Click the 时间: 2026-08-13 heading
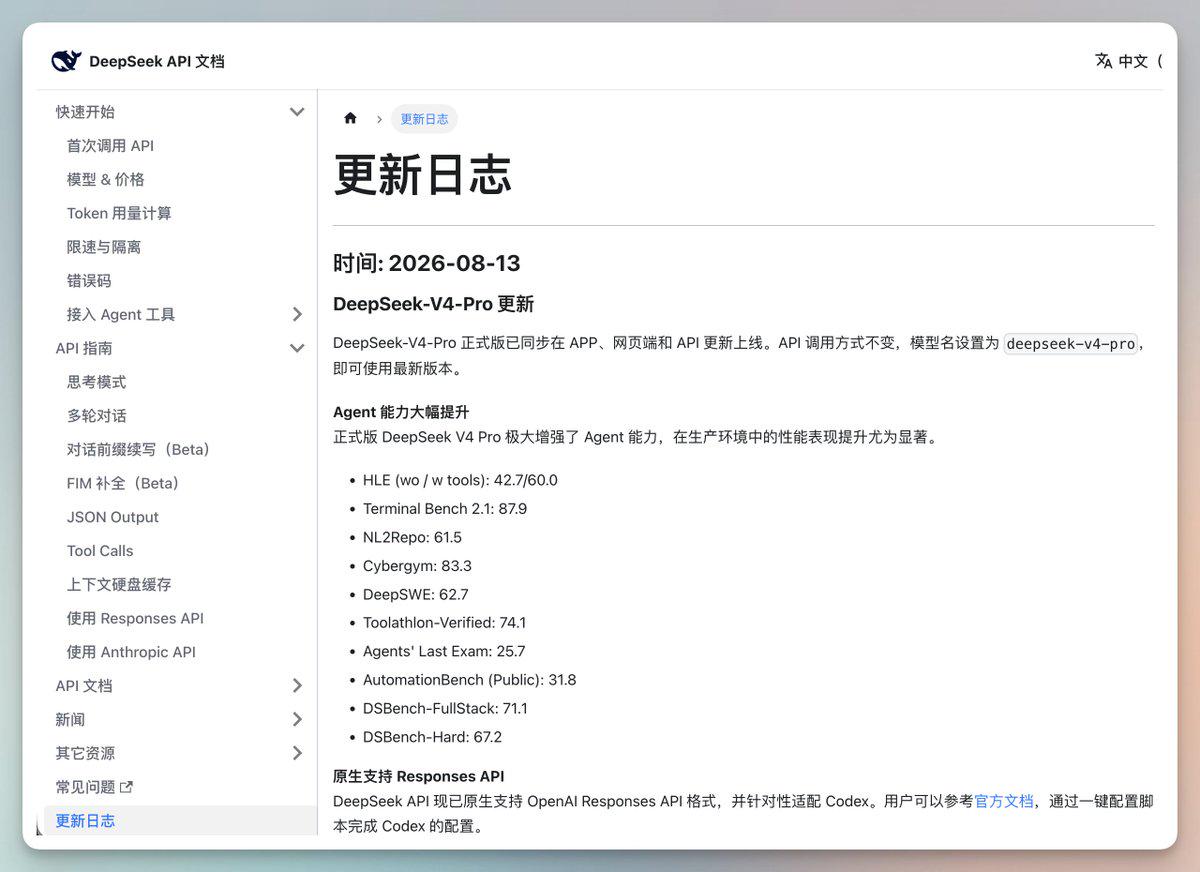The height and width of the screenshot is (872, 1200). pos(427,263)
